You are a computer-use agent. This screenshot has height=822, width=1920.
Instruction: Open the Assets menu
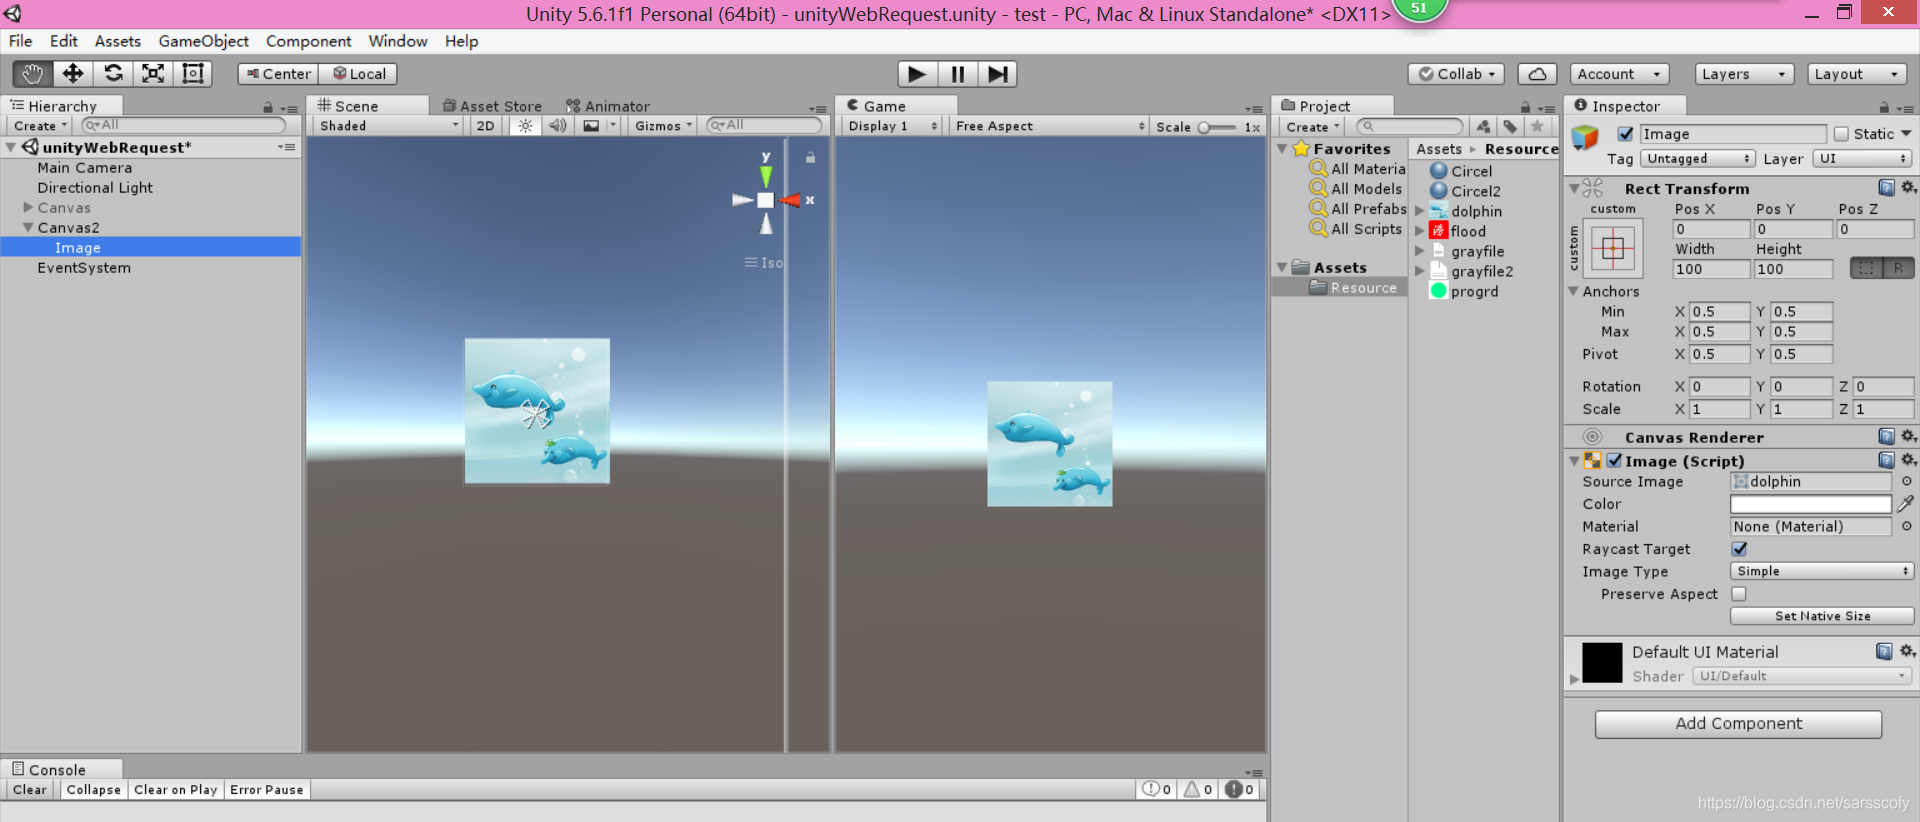pos(118,41)
